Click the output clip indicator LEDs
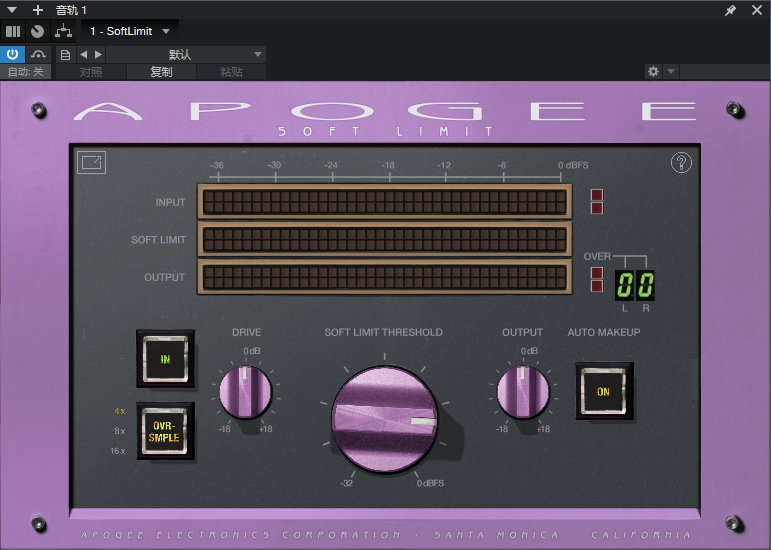Viewport: 771px width, 550px height. click(x=597, y=280)
